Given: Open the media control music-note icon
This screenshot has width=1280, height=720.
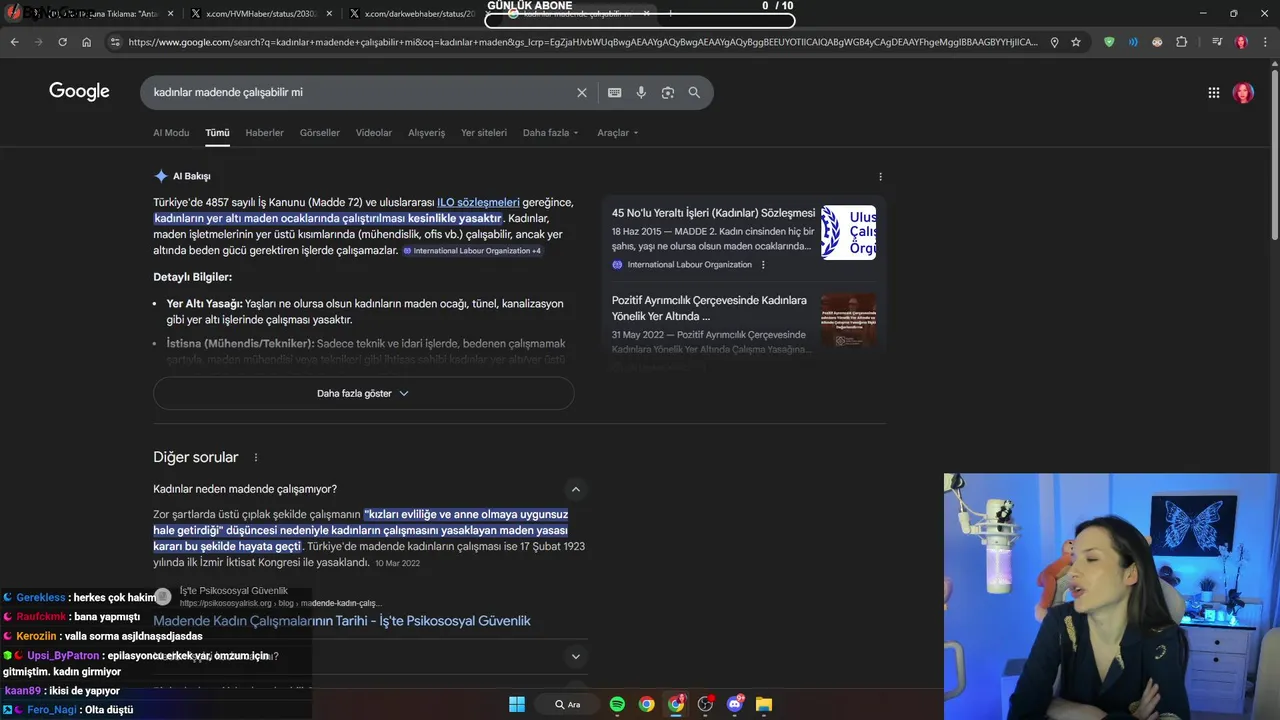Looking at the screenshot, I should pyautogui.click(x=1216, y=42).
